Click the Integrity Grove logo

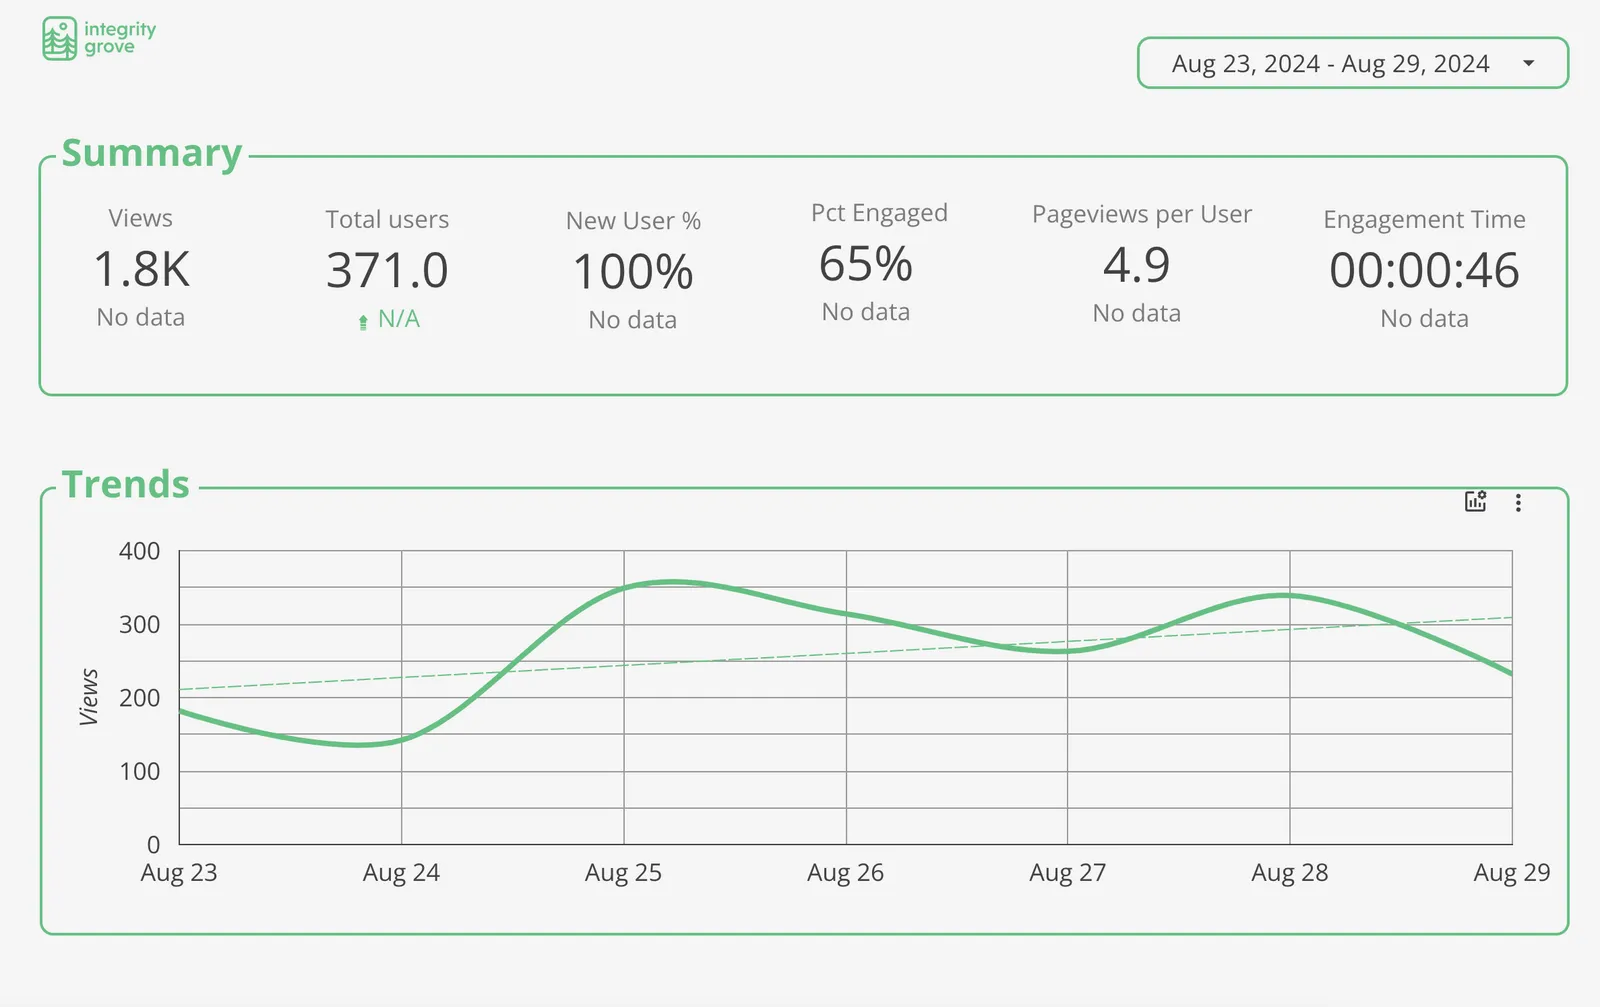click(99, 39)
